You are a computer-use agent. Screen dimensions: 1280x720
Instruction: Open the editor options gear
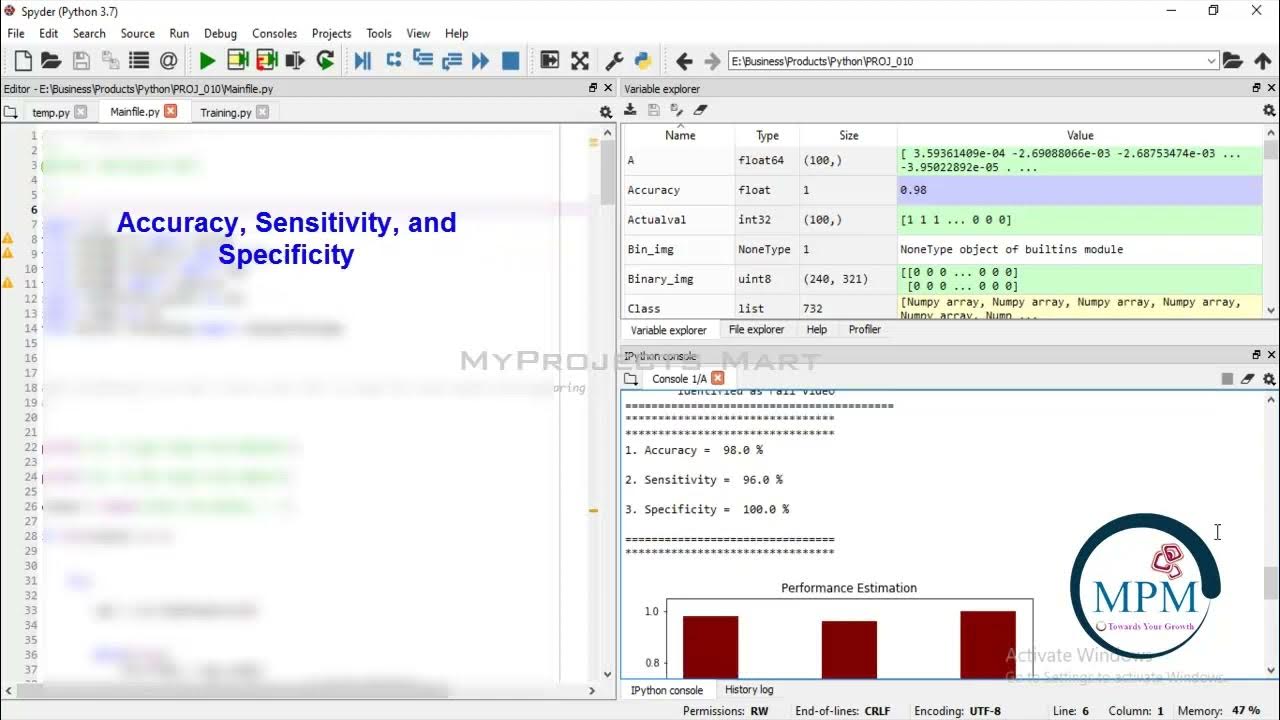[605, 112]
